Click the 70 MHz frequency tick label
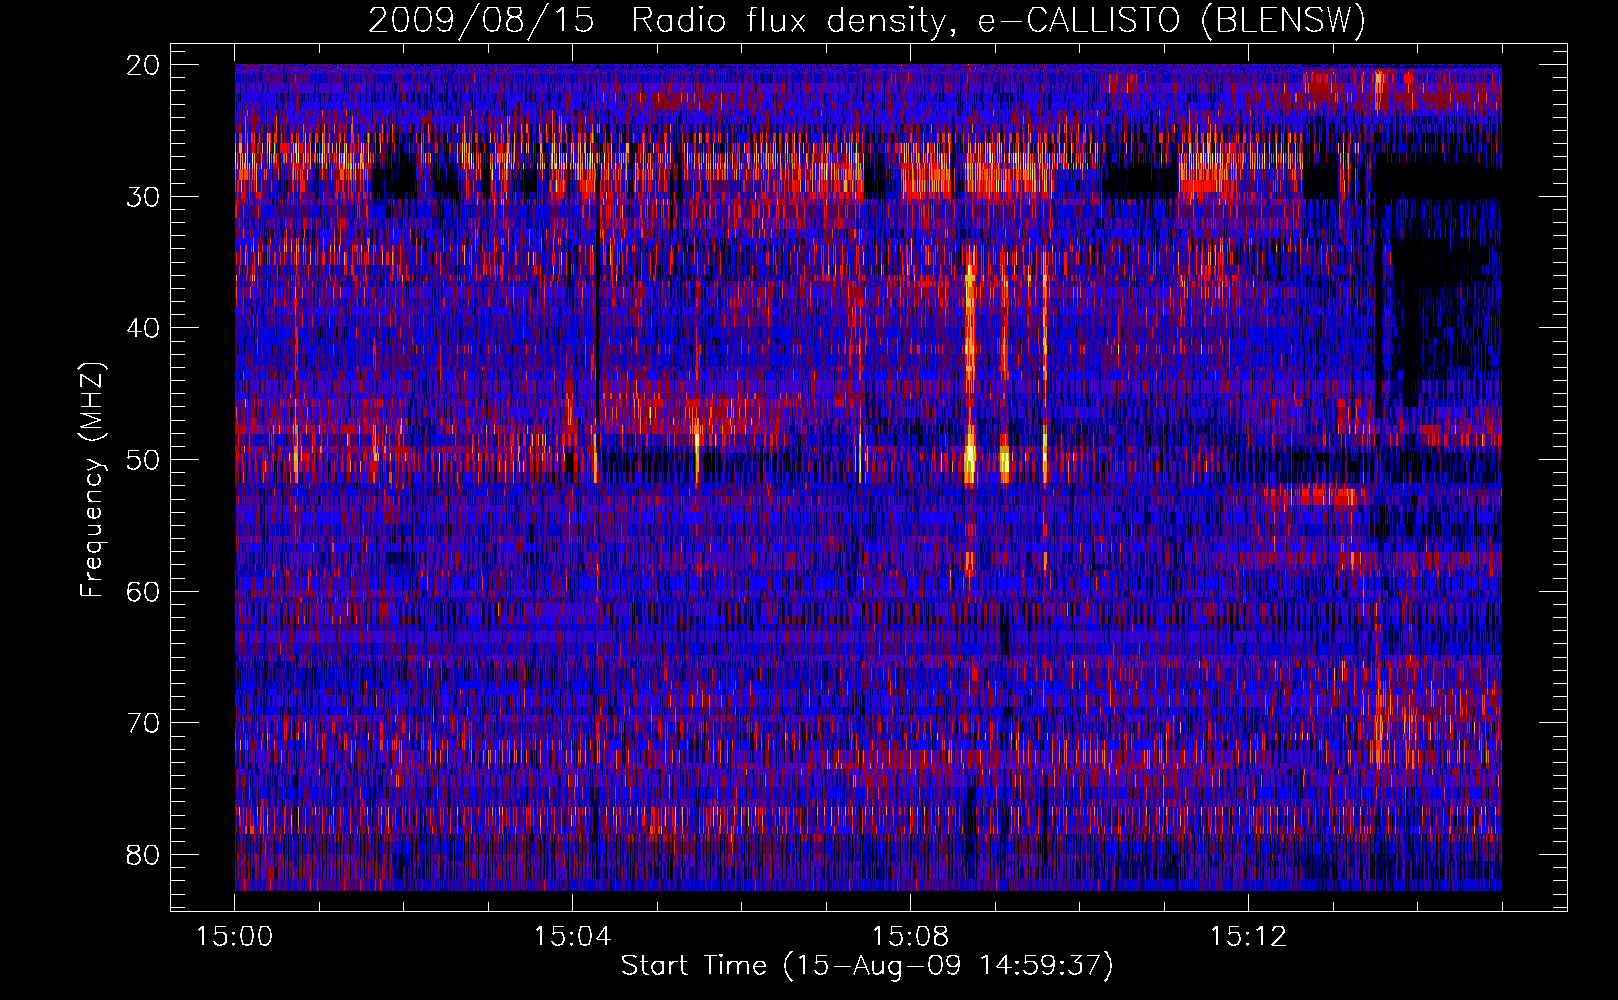 (144, 723)
